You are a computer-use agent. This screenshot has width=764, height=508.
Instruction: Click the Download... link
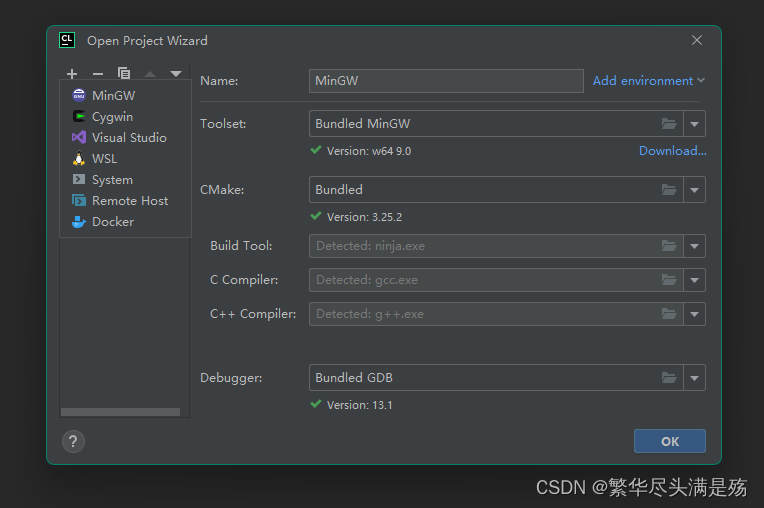coord(672,151)
